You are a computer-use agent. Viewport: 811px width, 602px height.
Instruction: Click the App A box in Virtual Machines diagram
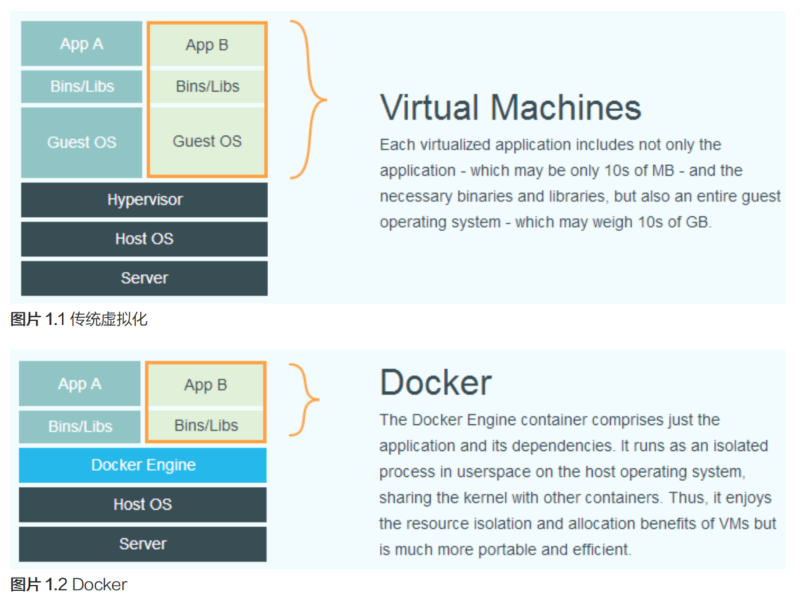click(x=81, y=43)
